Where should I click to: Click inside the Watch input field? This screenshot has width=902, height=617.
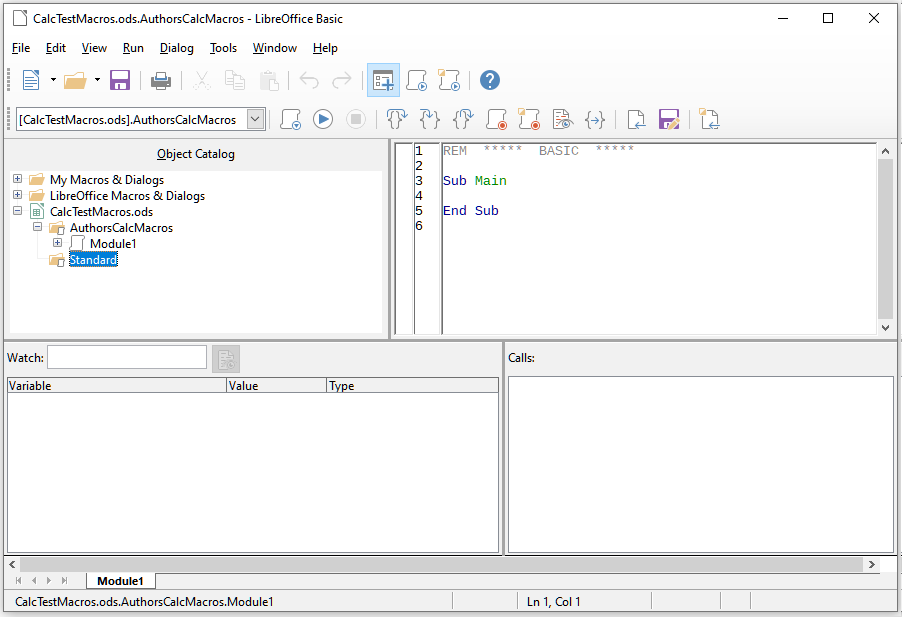126,358
